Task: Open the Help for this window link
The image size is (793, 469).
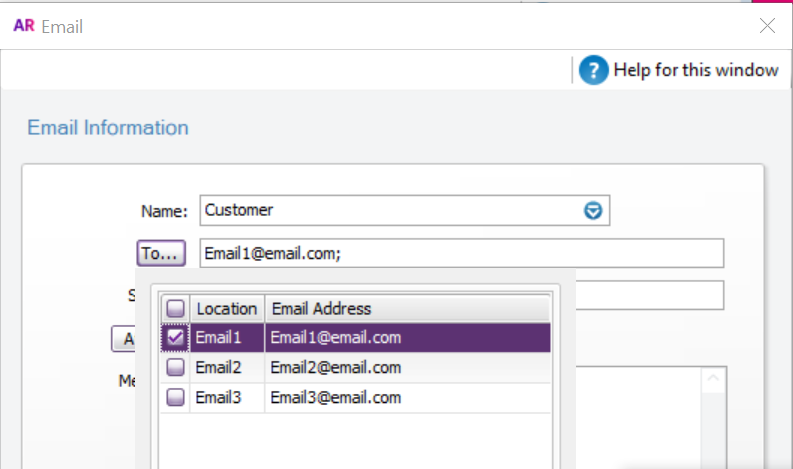Action: tap(696, 70)
